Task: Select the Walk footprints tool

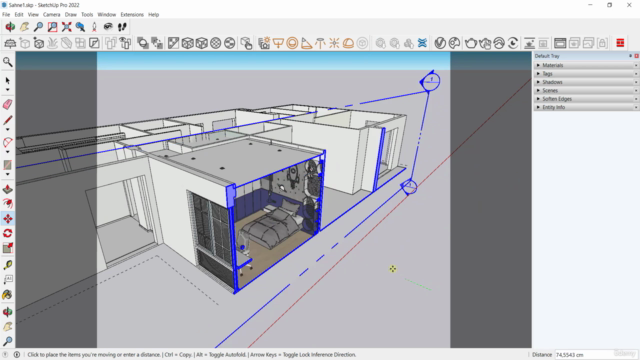Action: (x=122, y=27)
